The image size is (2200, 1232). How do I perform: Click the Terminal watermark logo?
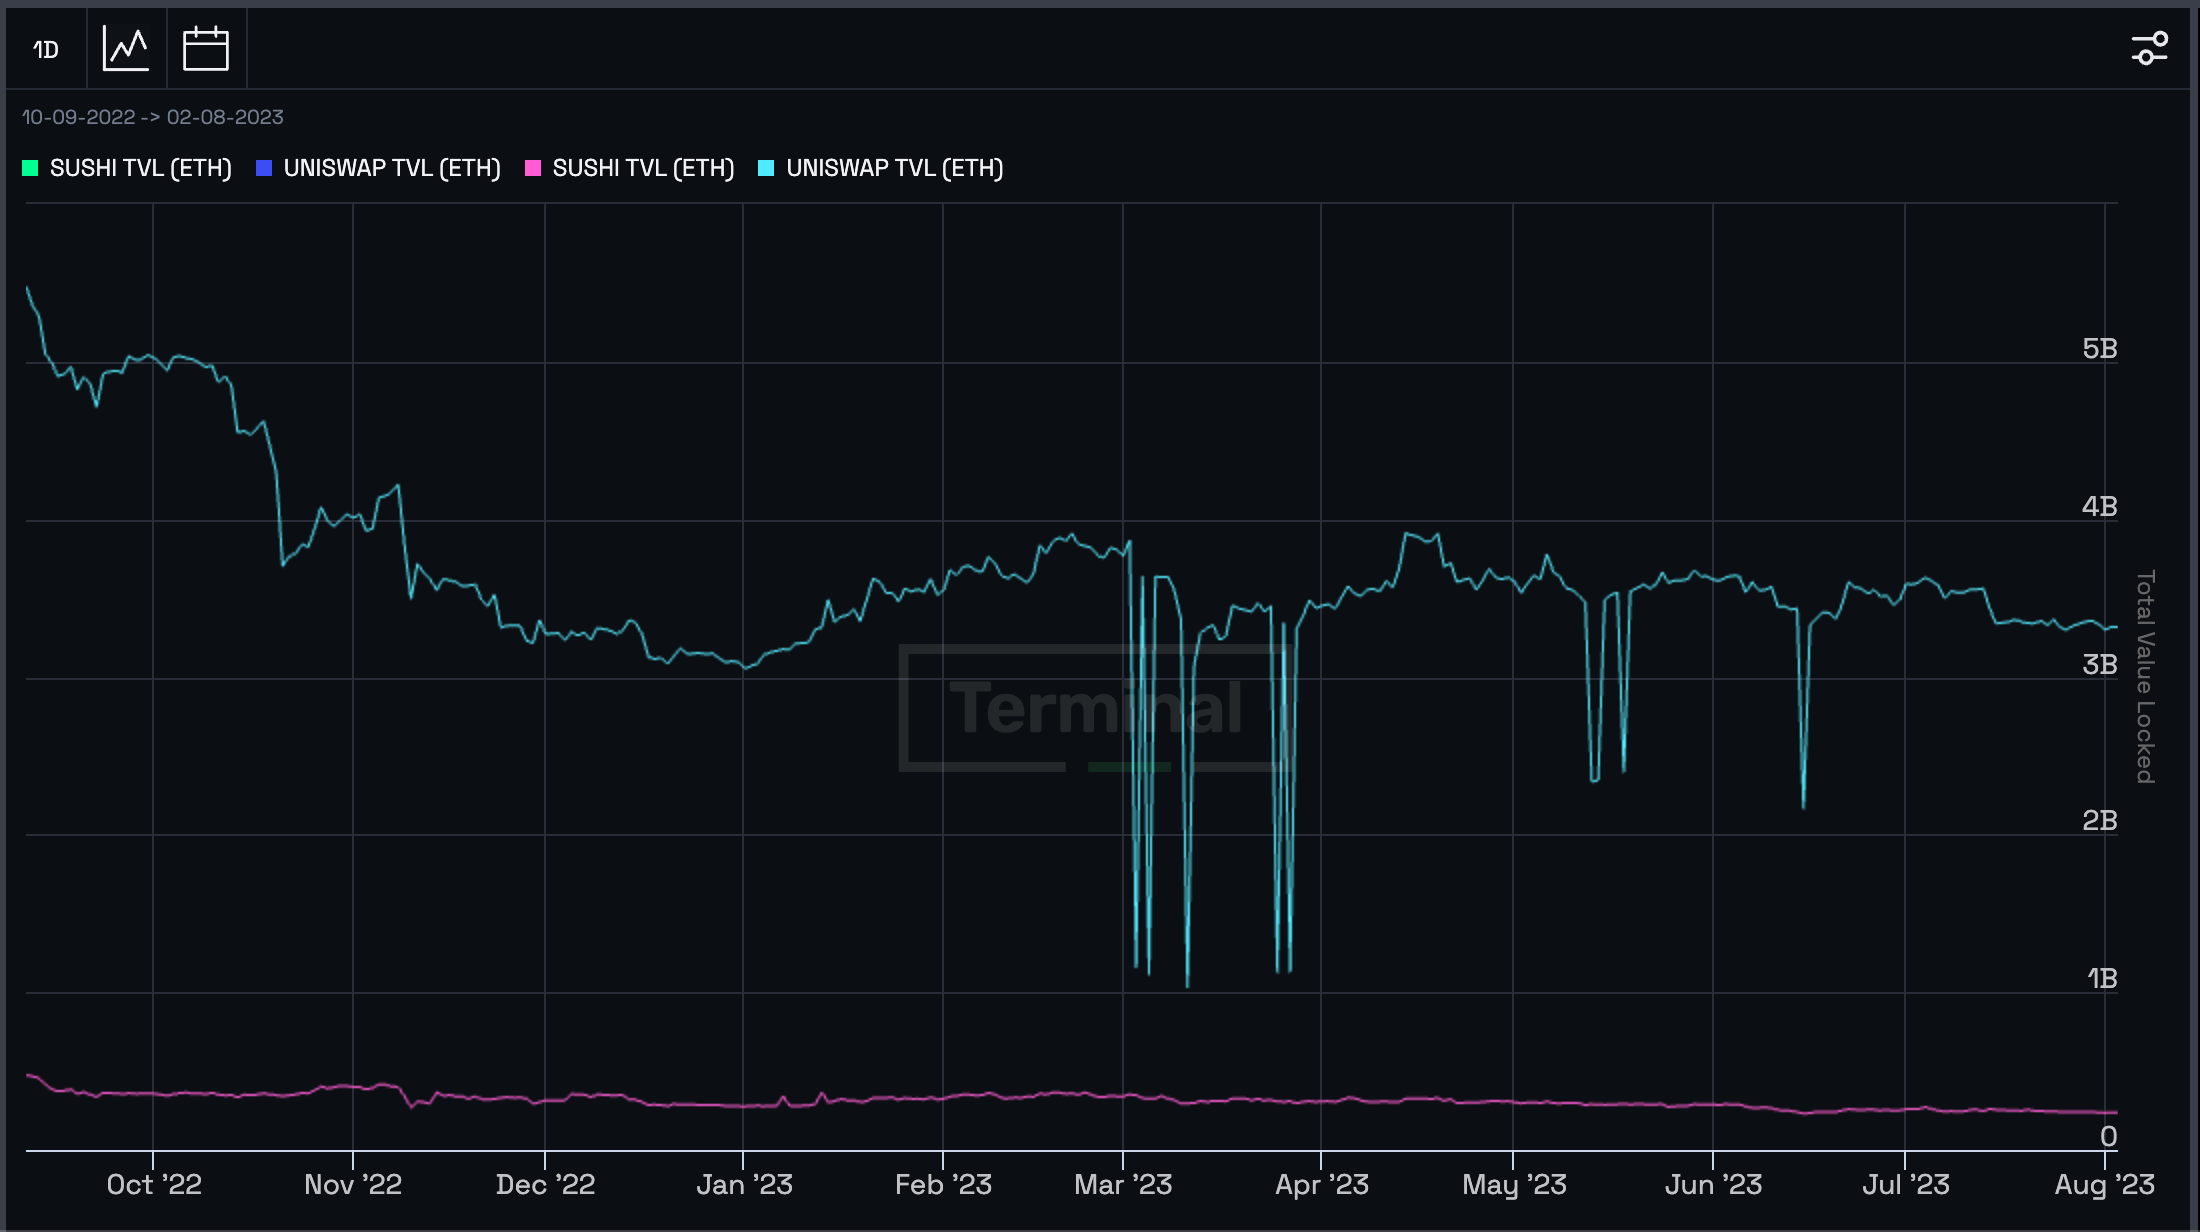1097,708
